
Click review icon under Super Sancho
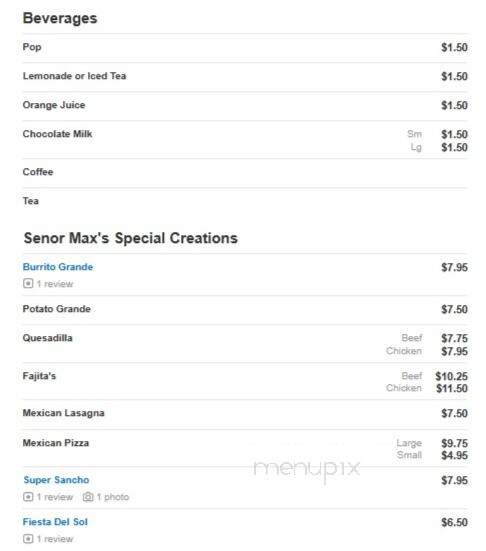click(28, 497)
